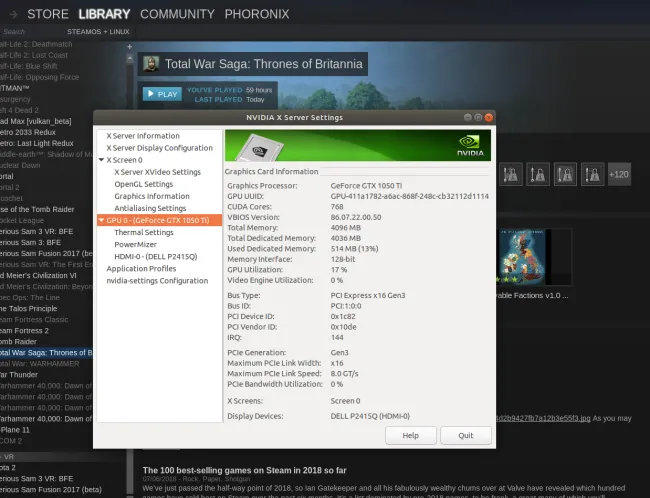Image resolution: width=650 pixels, height=498 pixels.
Task: Open the +120 friends badge
Action: click(x=619, y=175)
